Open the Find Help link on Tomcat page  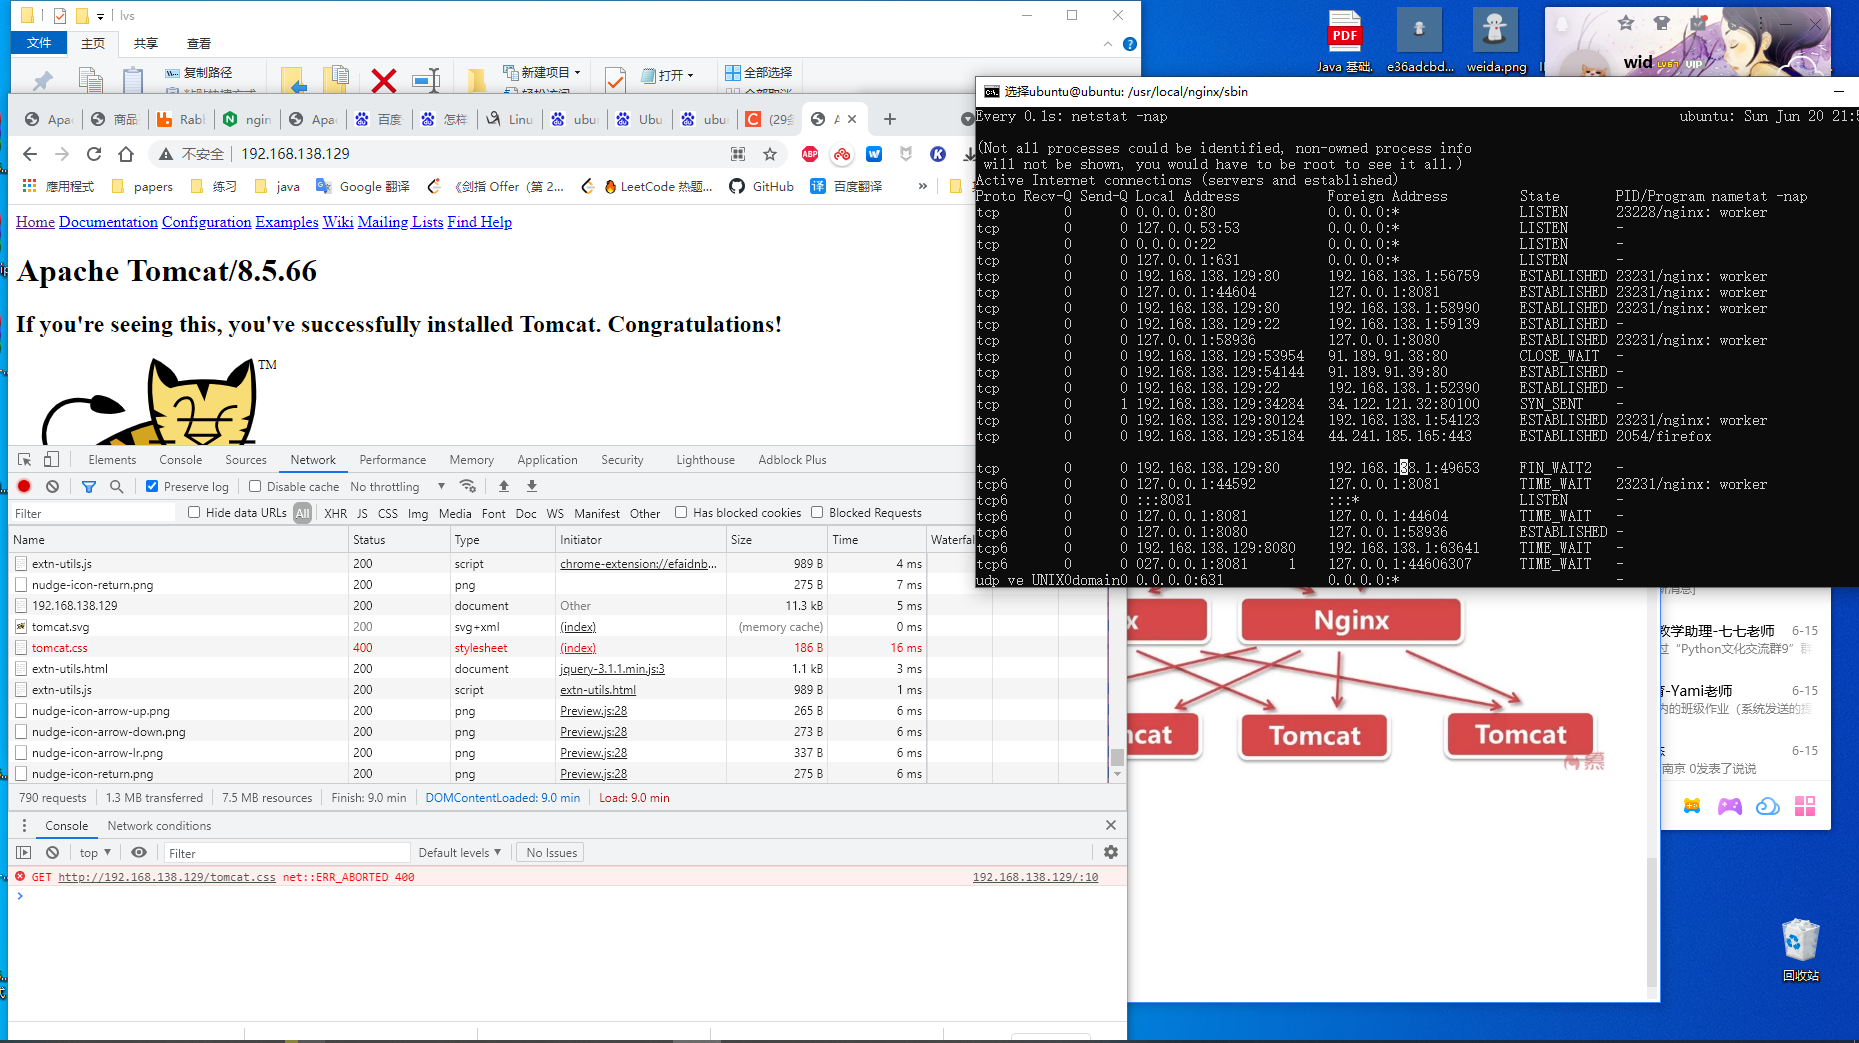(x=479, y=222)
